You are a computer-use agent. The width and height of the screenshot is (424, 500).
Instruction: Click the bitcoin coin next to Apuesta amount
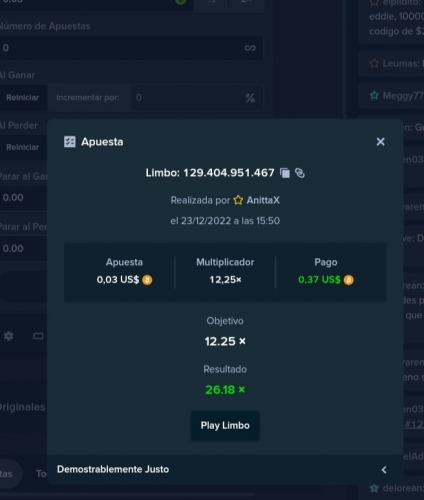click(x=147, y=280)
